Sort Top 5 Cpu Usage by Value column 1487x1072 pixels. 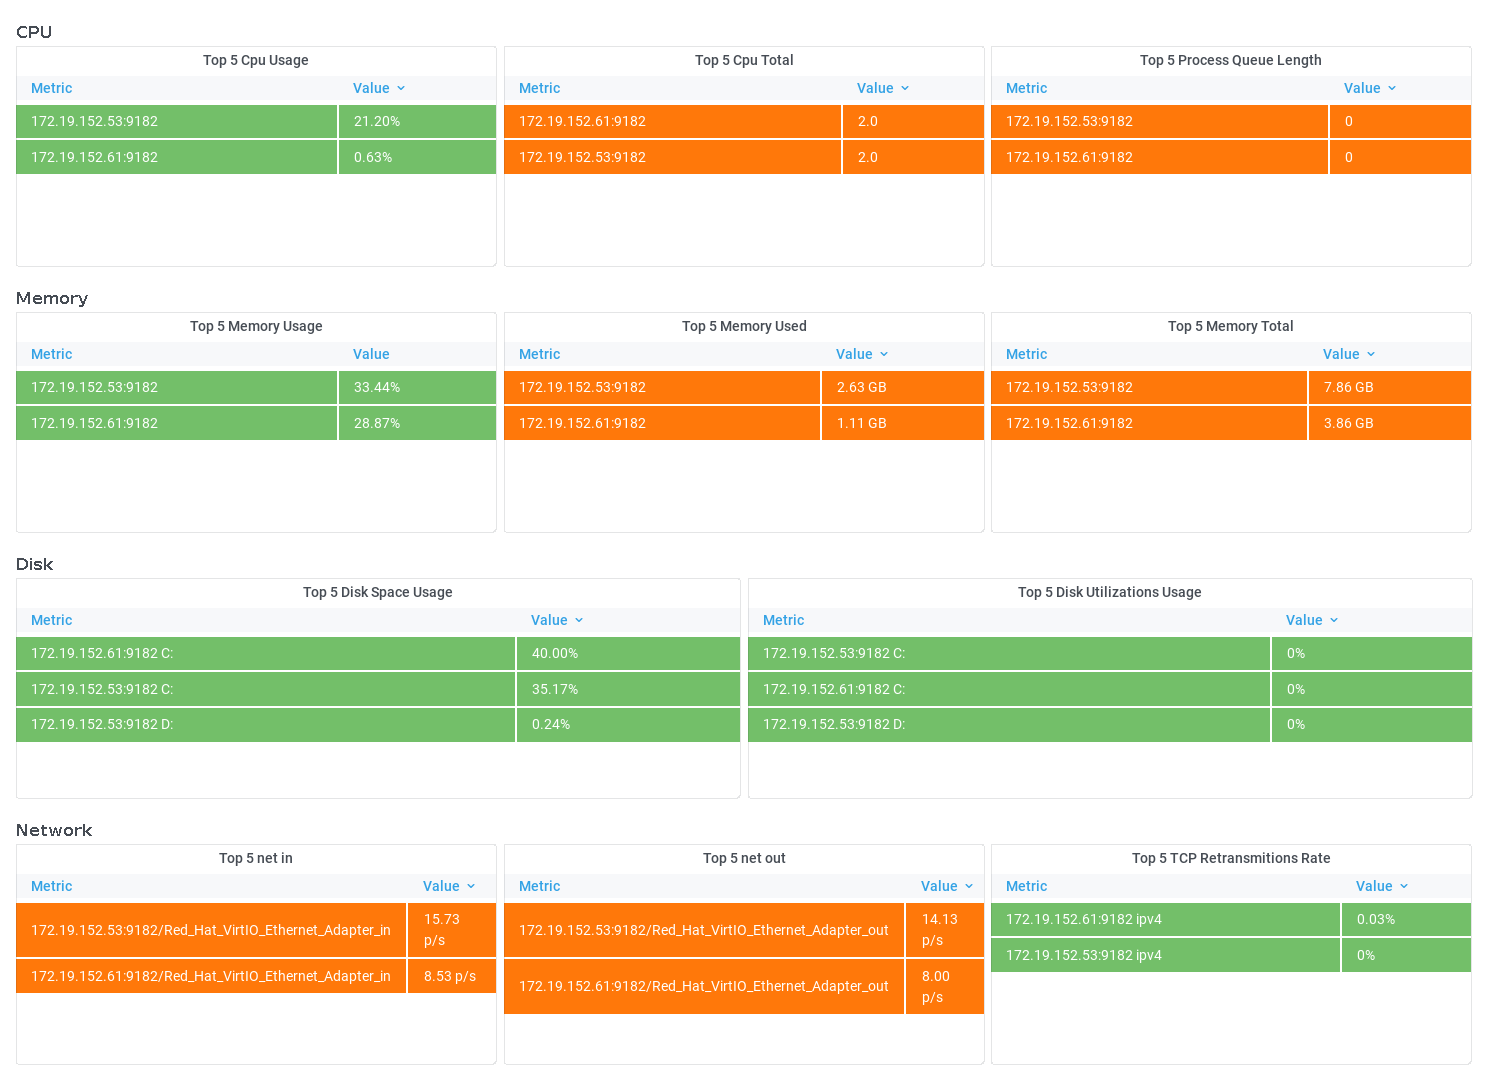point(379,88)
